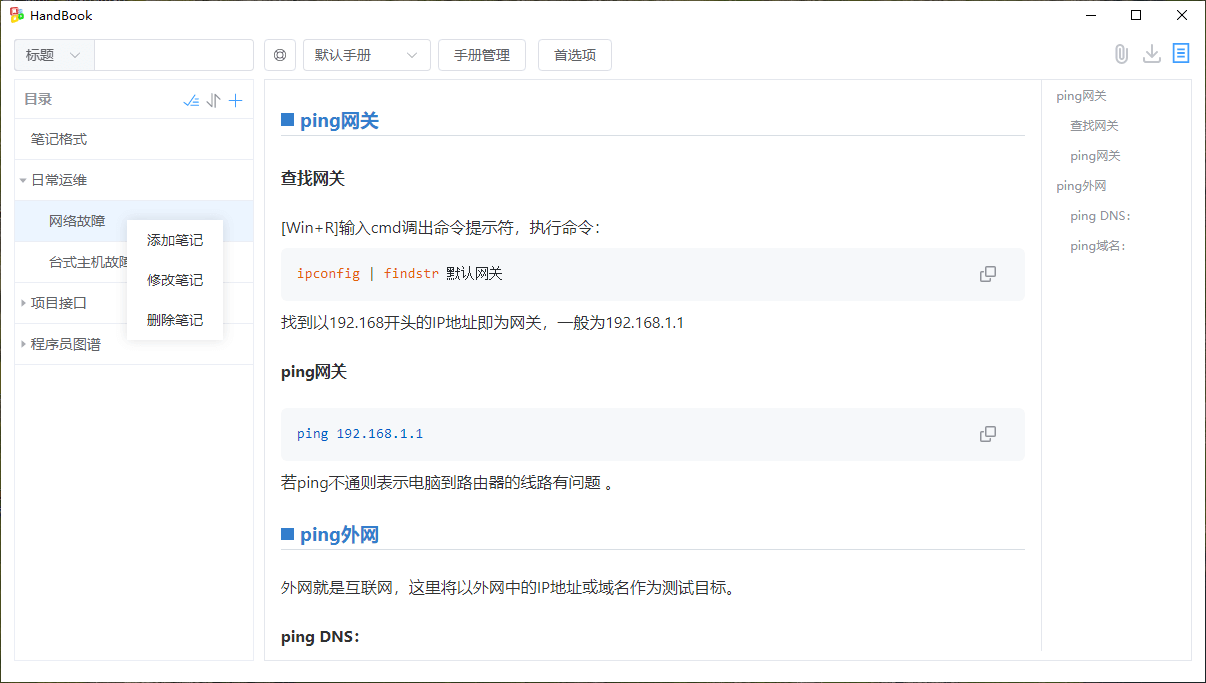1206x683 pixels.
Task: Copy the ipconfig command code block
Action: pyautogui.click(x=987, y=274)
